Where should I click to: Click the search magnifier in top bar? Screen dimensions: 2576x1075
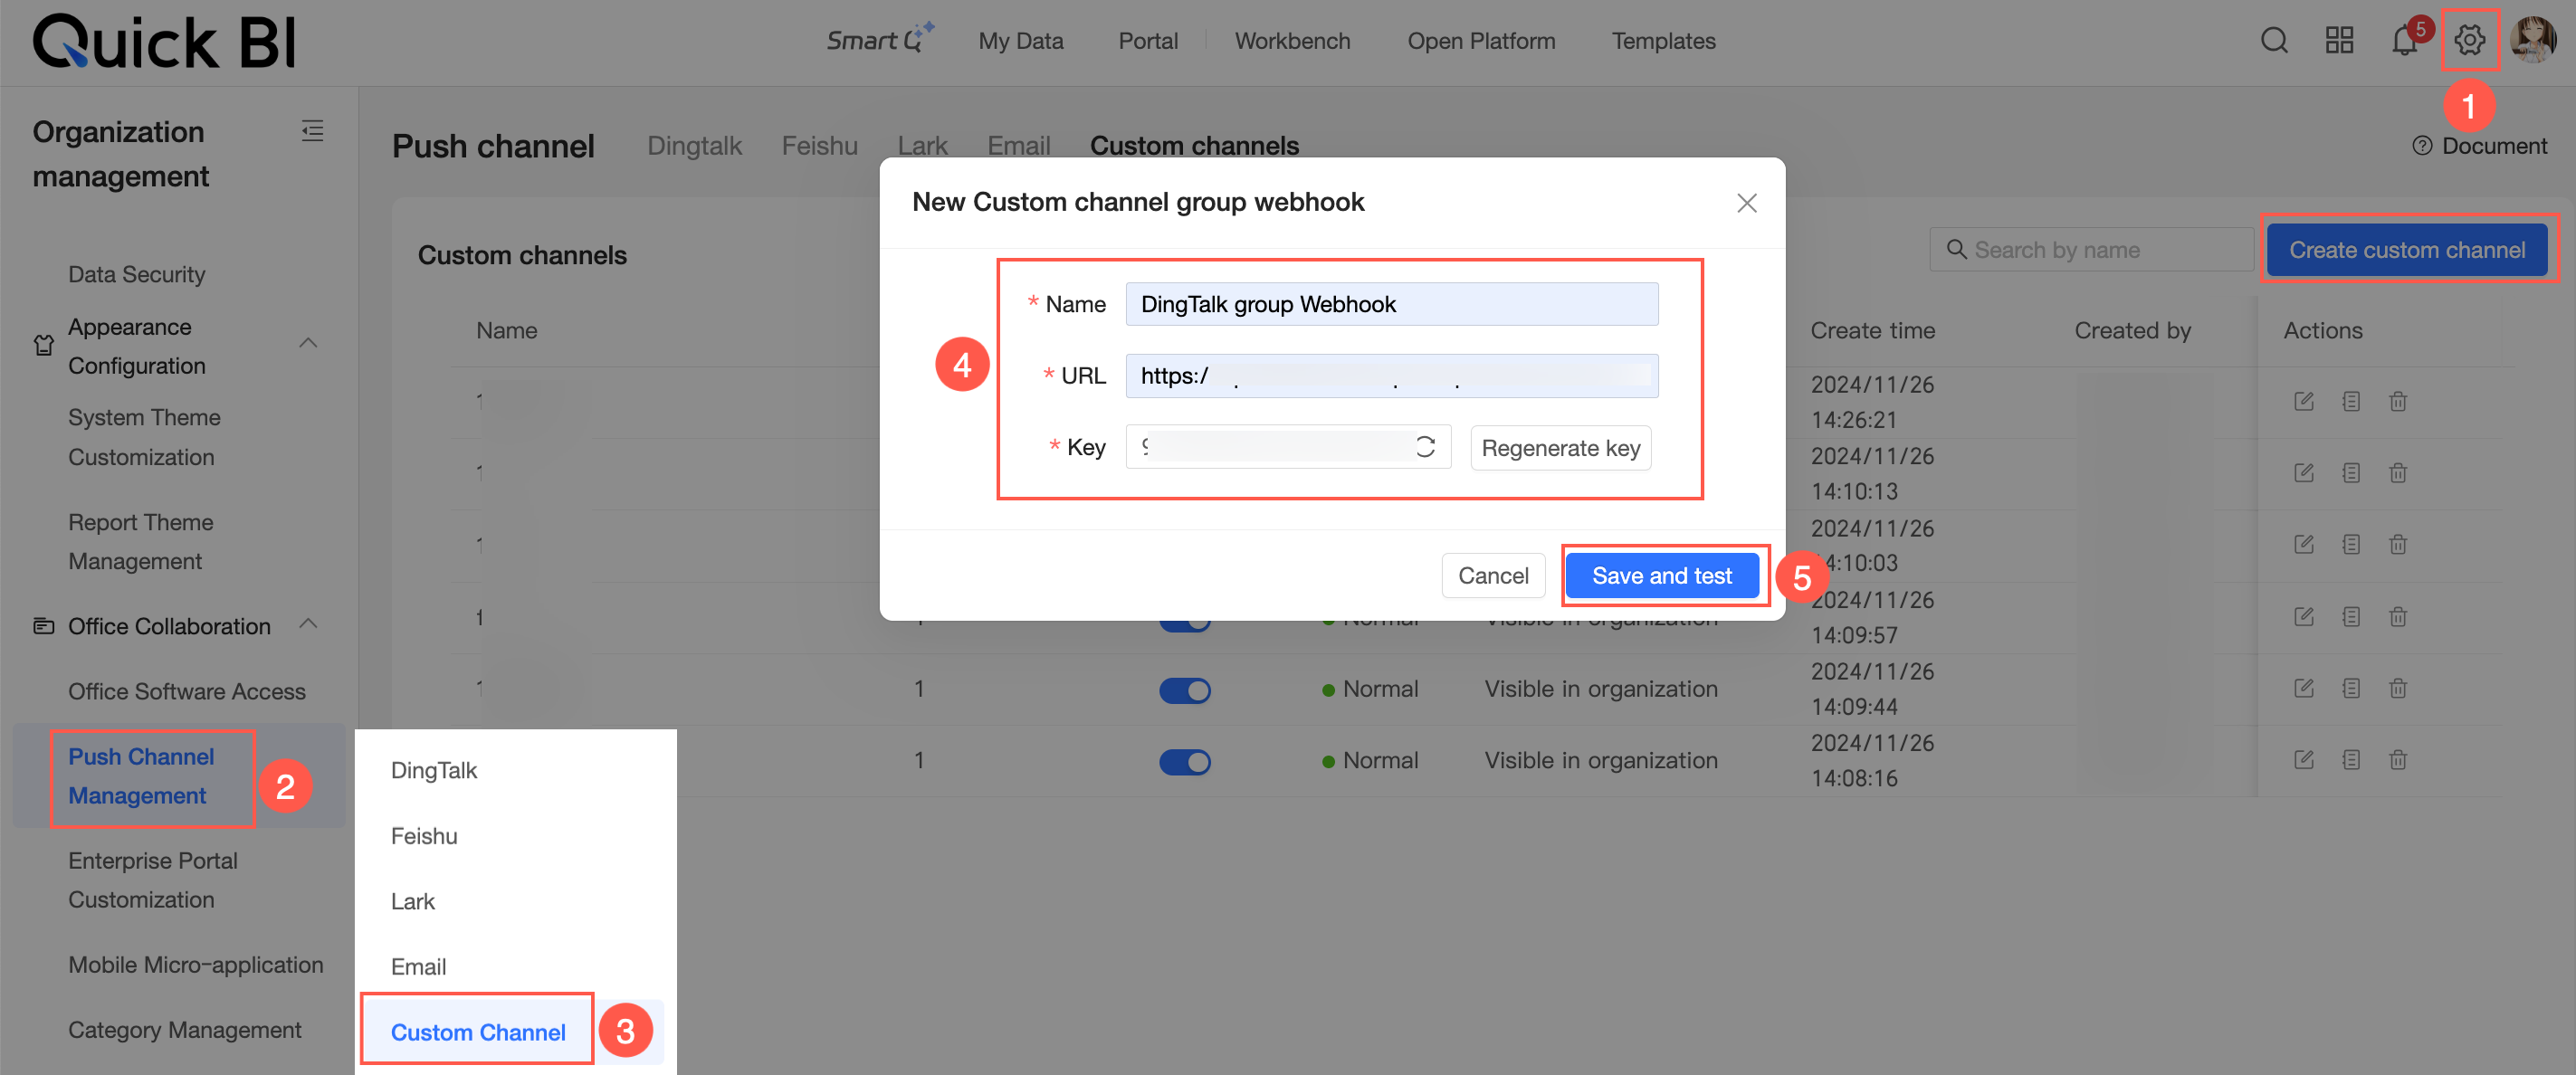pos(2274,41)
